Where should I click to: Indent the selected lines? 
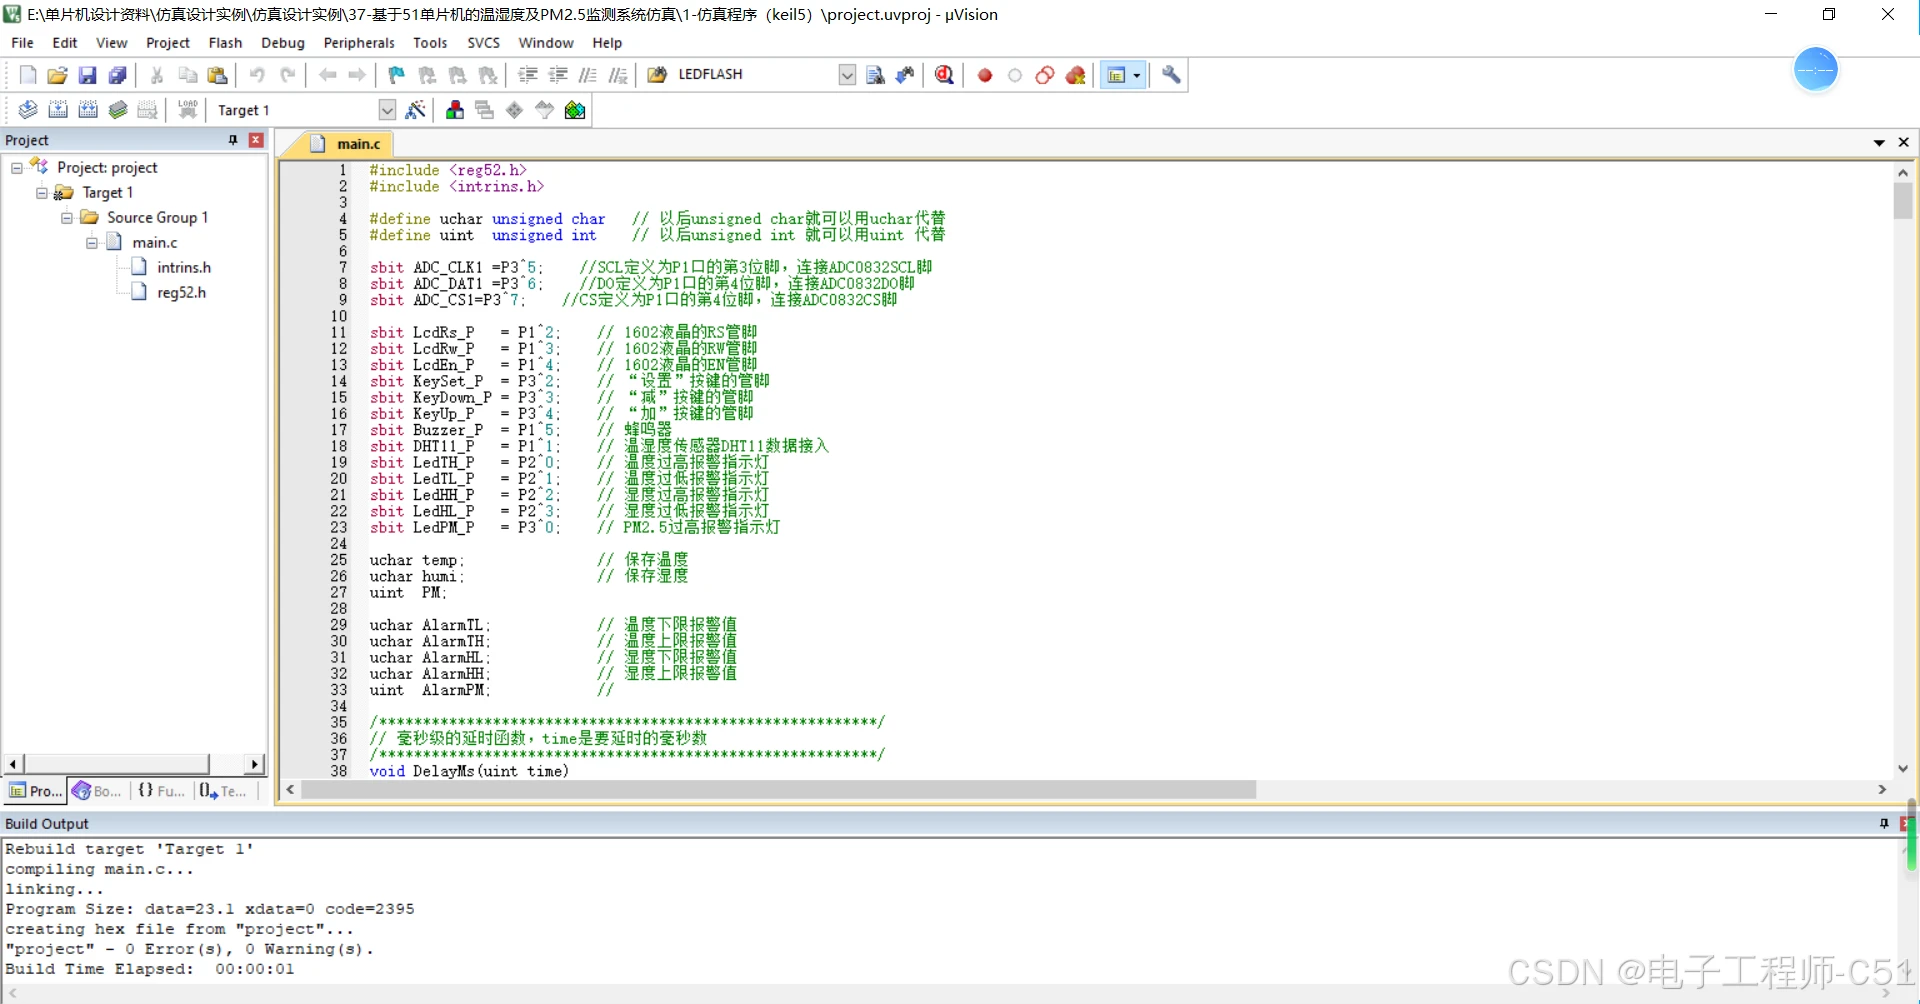point(528,75)
